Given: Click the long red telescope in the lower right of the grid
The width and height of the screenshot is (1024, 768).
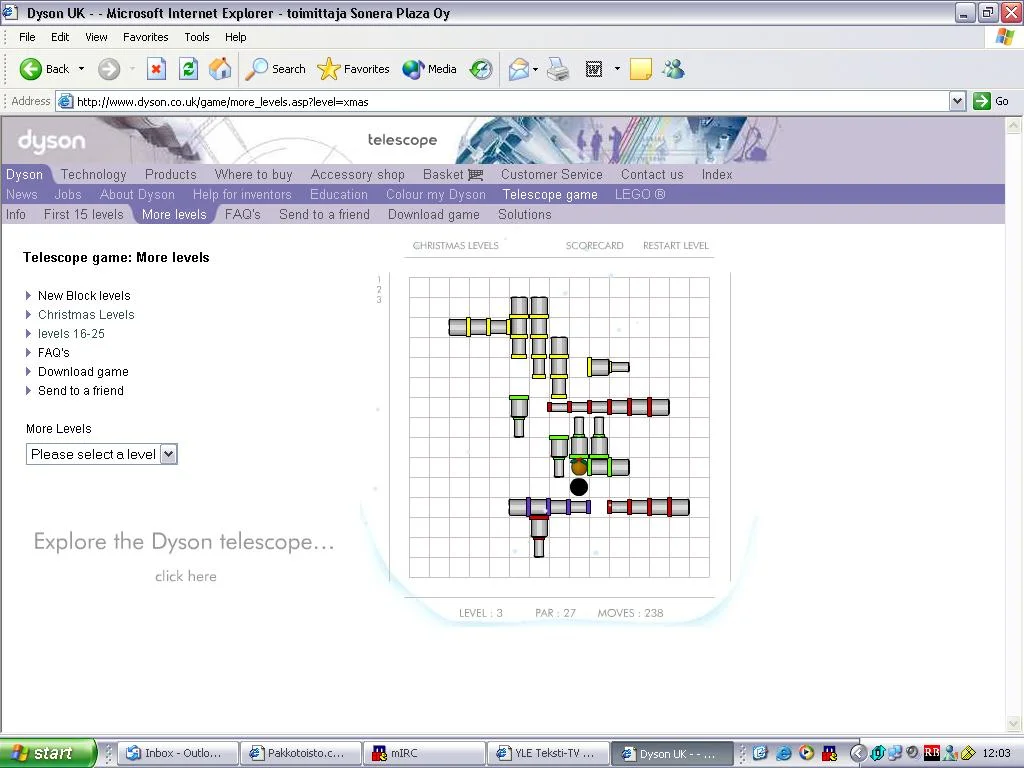Looking at the screenshot, I should (x=648, y=507).
